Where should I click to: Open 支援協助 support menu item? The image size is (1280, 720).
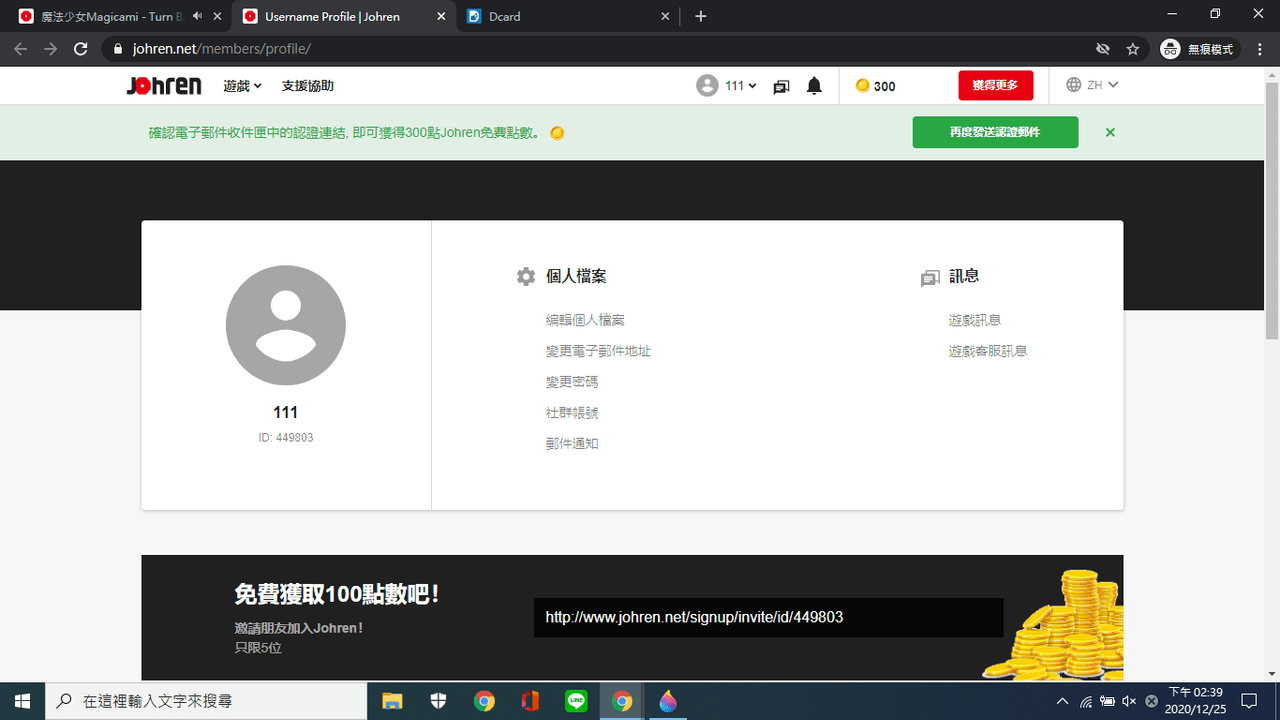point(308,86)
